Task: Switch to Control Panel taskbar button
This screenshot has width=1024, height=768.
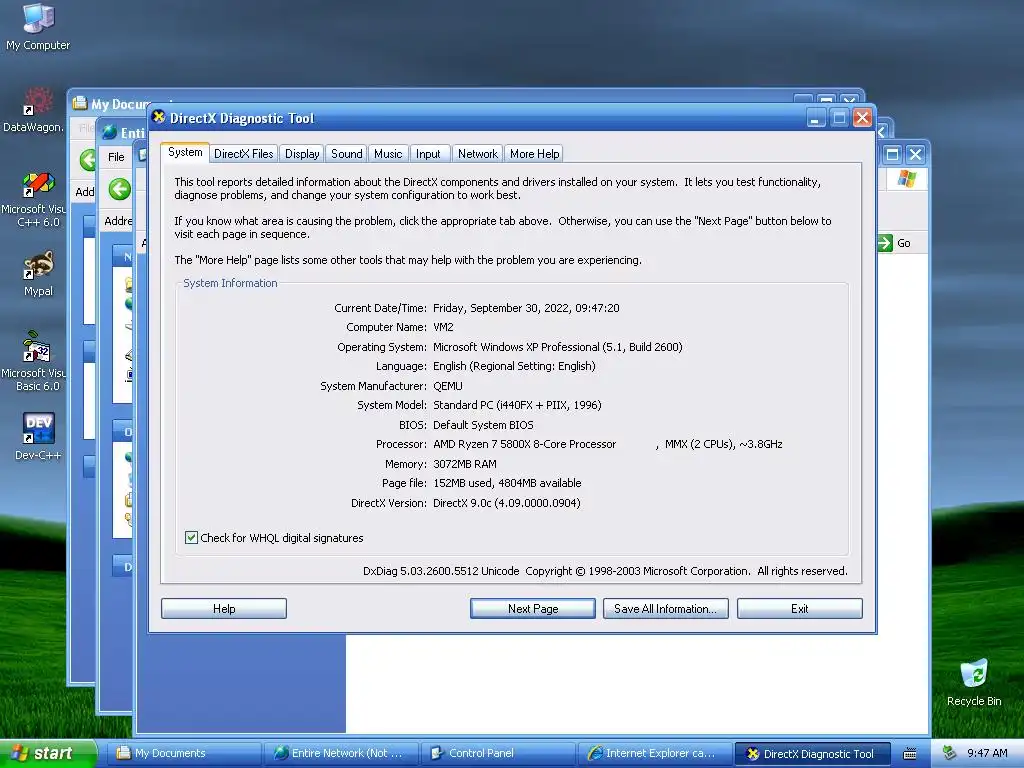Action: click(498, 753)
